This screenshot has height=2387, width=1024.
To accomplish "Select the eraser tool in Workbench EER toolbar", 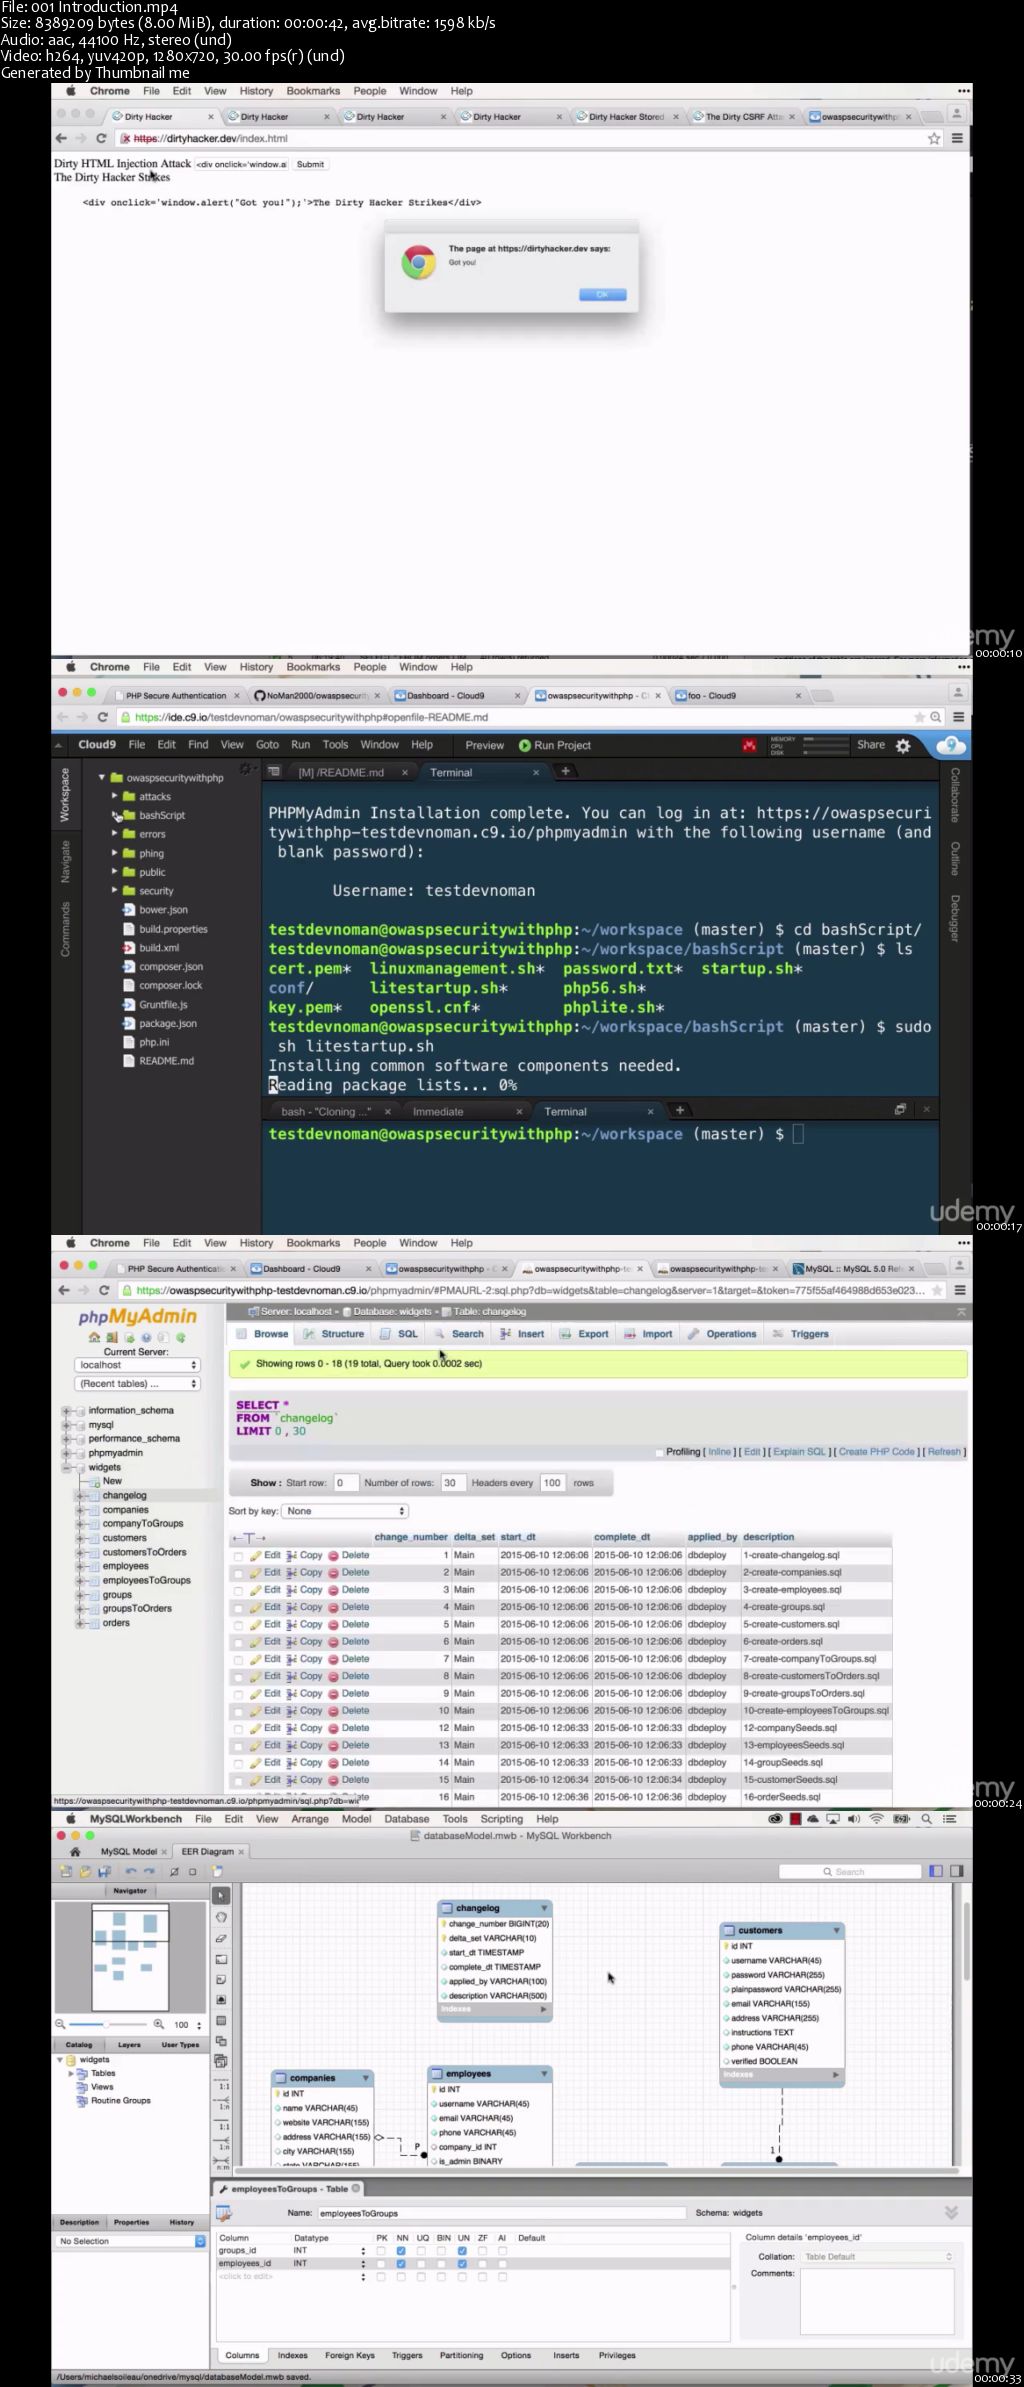I will click(x=221, y=1937).
